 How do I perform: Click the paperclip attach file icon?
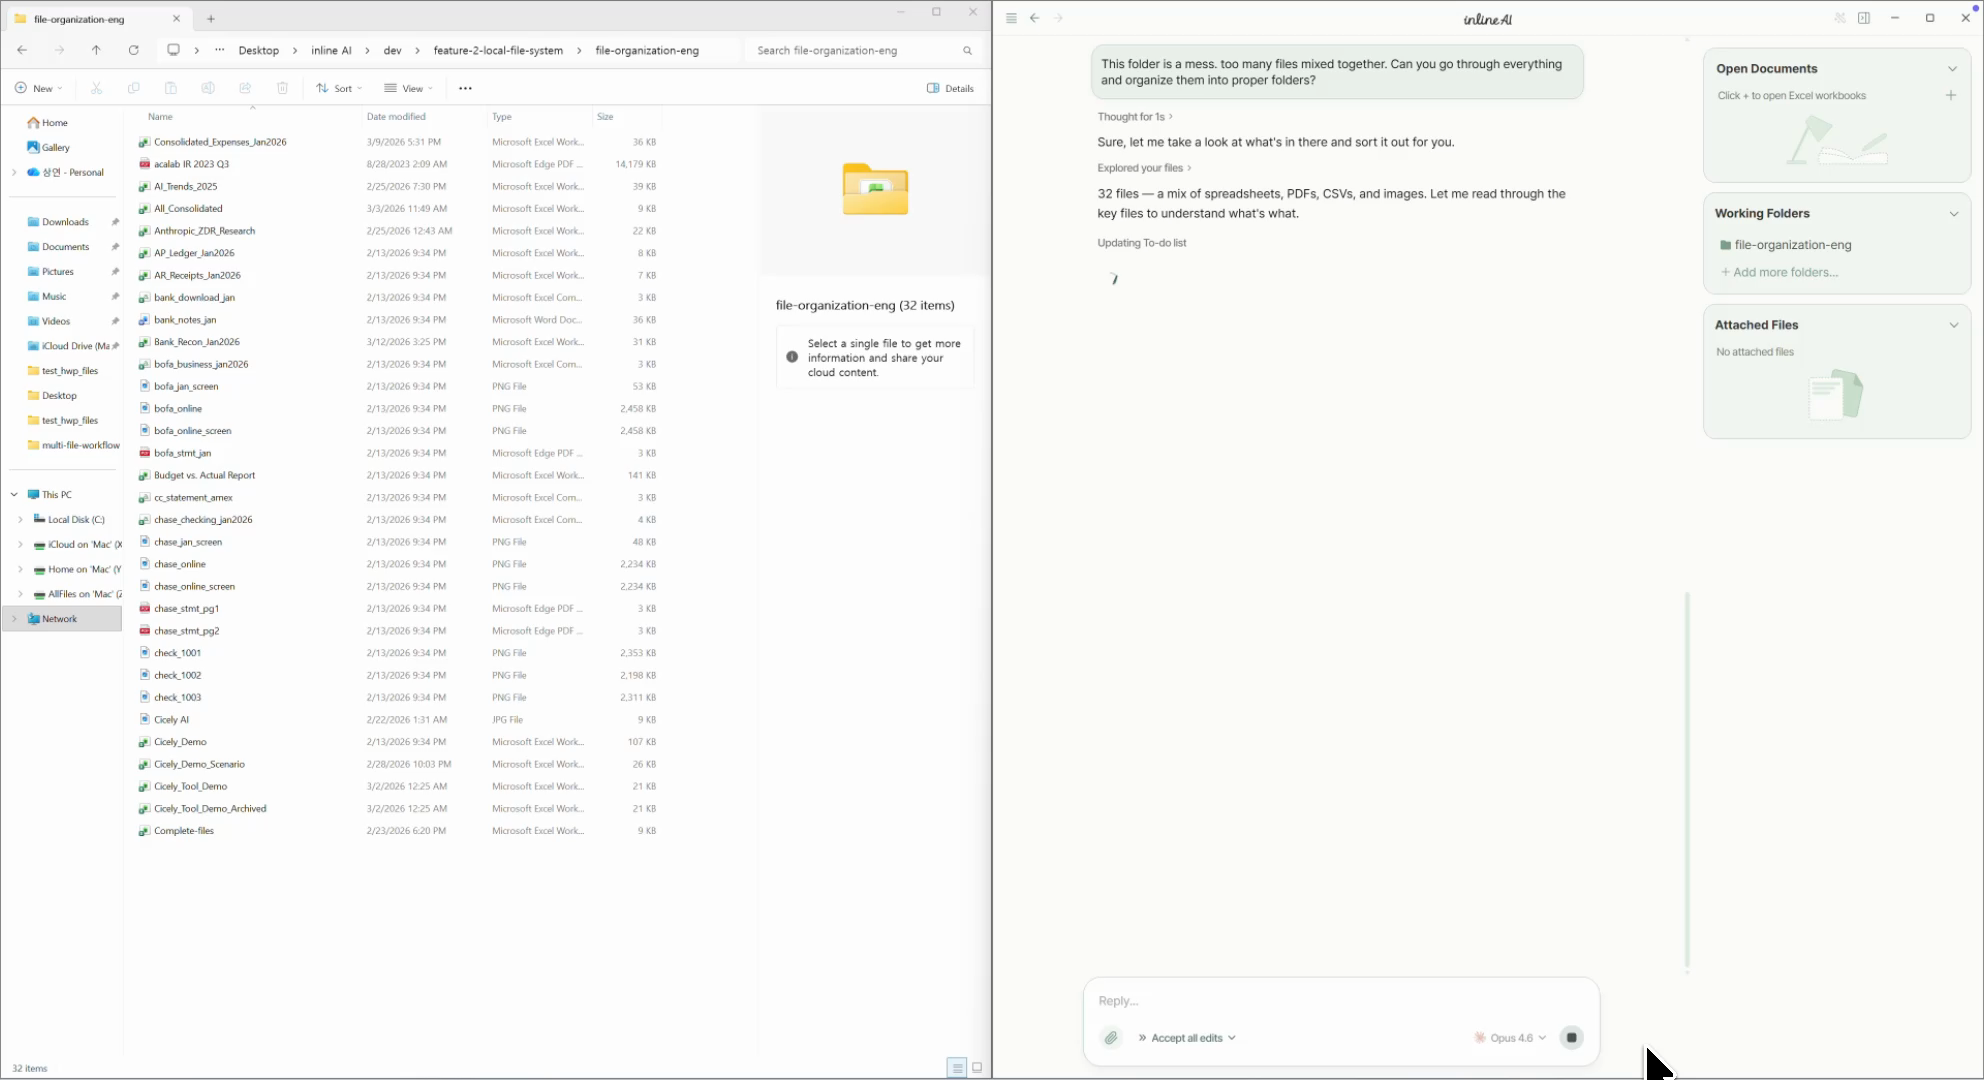pos(1111,1038)
